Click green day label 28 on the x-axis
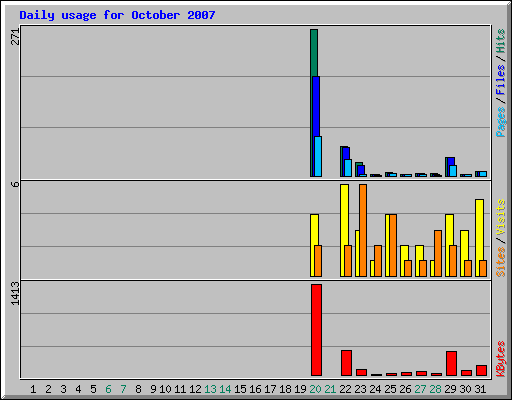The height and width of the screenshot is (400, 512). tap(435, 389)
